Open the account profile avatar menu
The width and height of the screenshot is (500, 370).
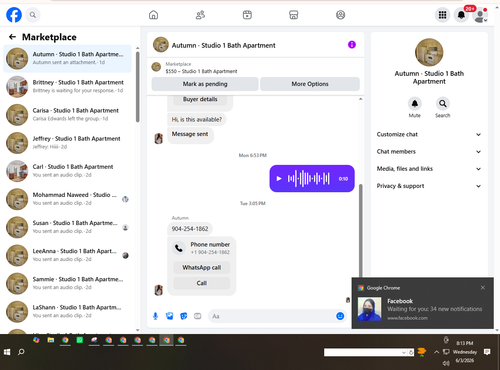click(x=480, y=15)
